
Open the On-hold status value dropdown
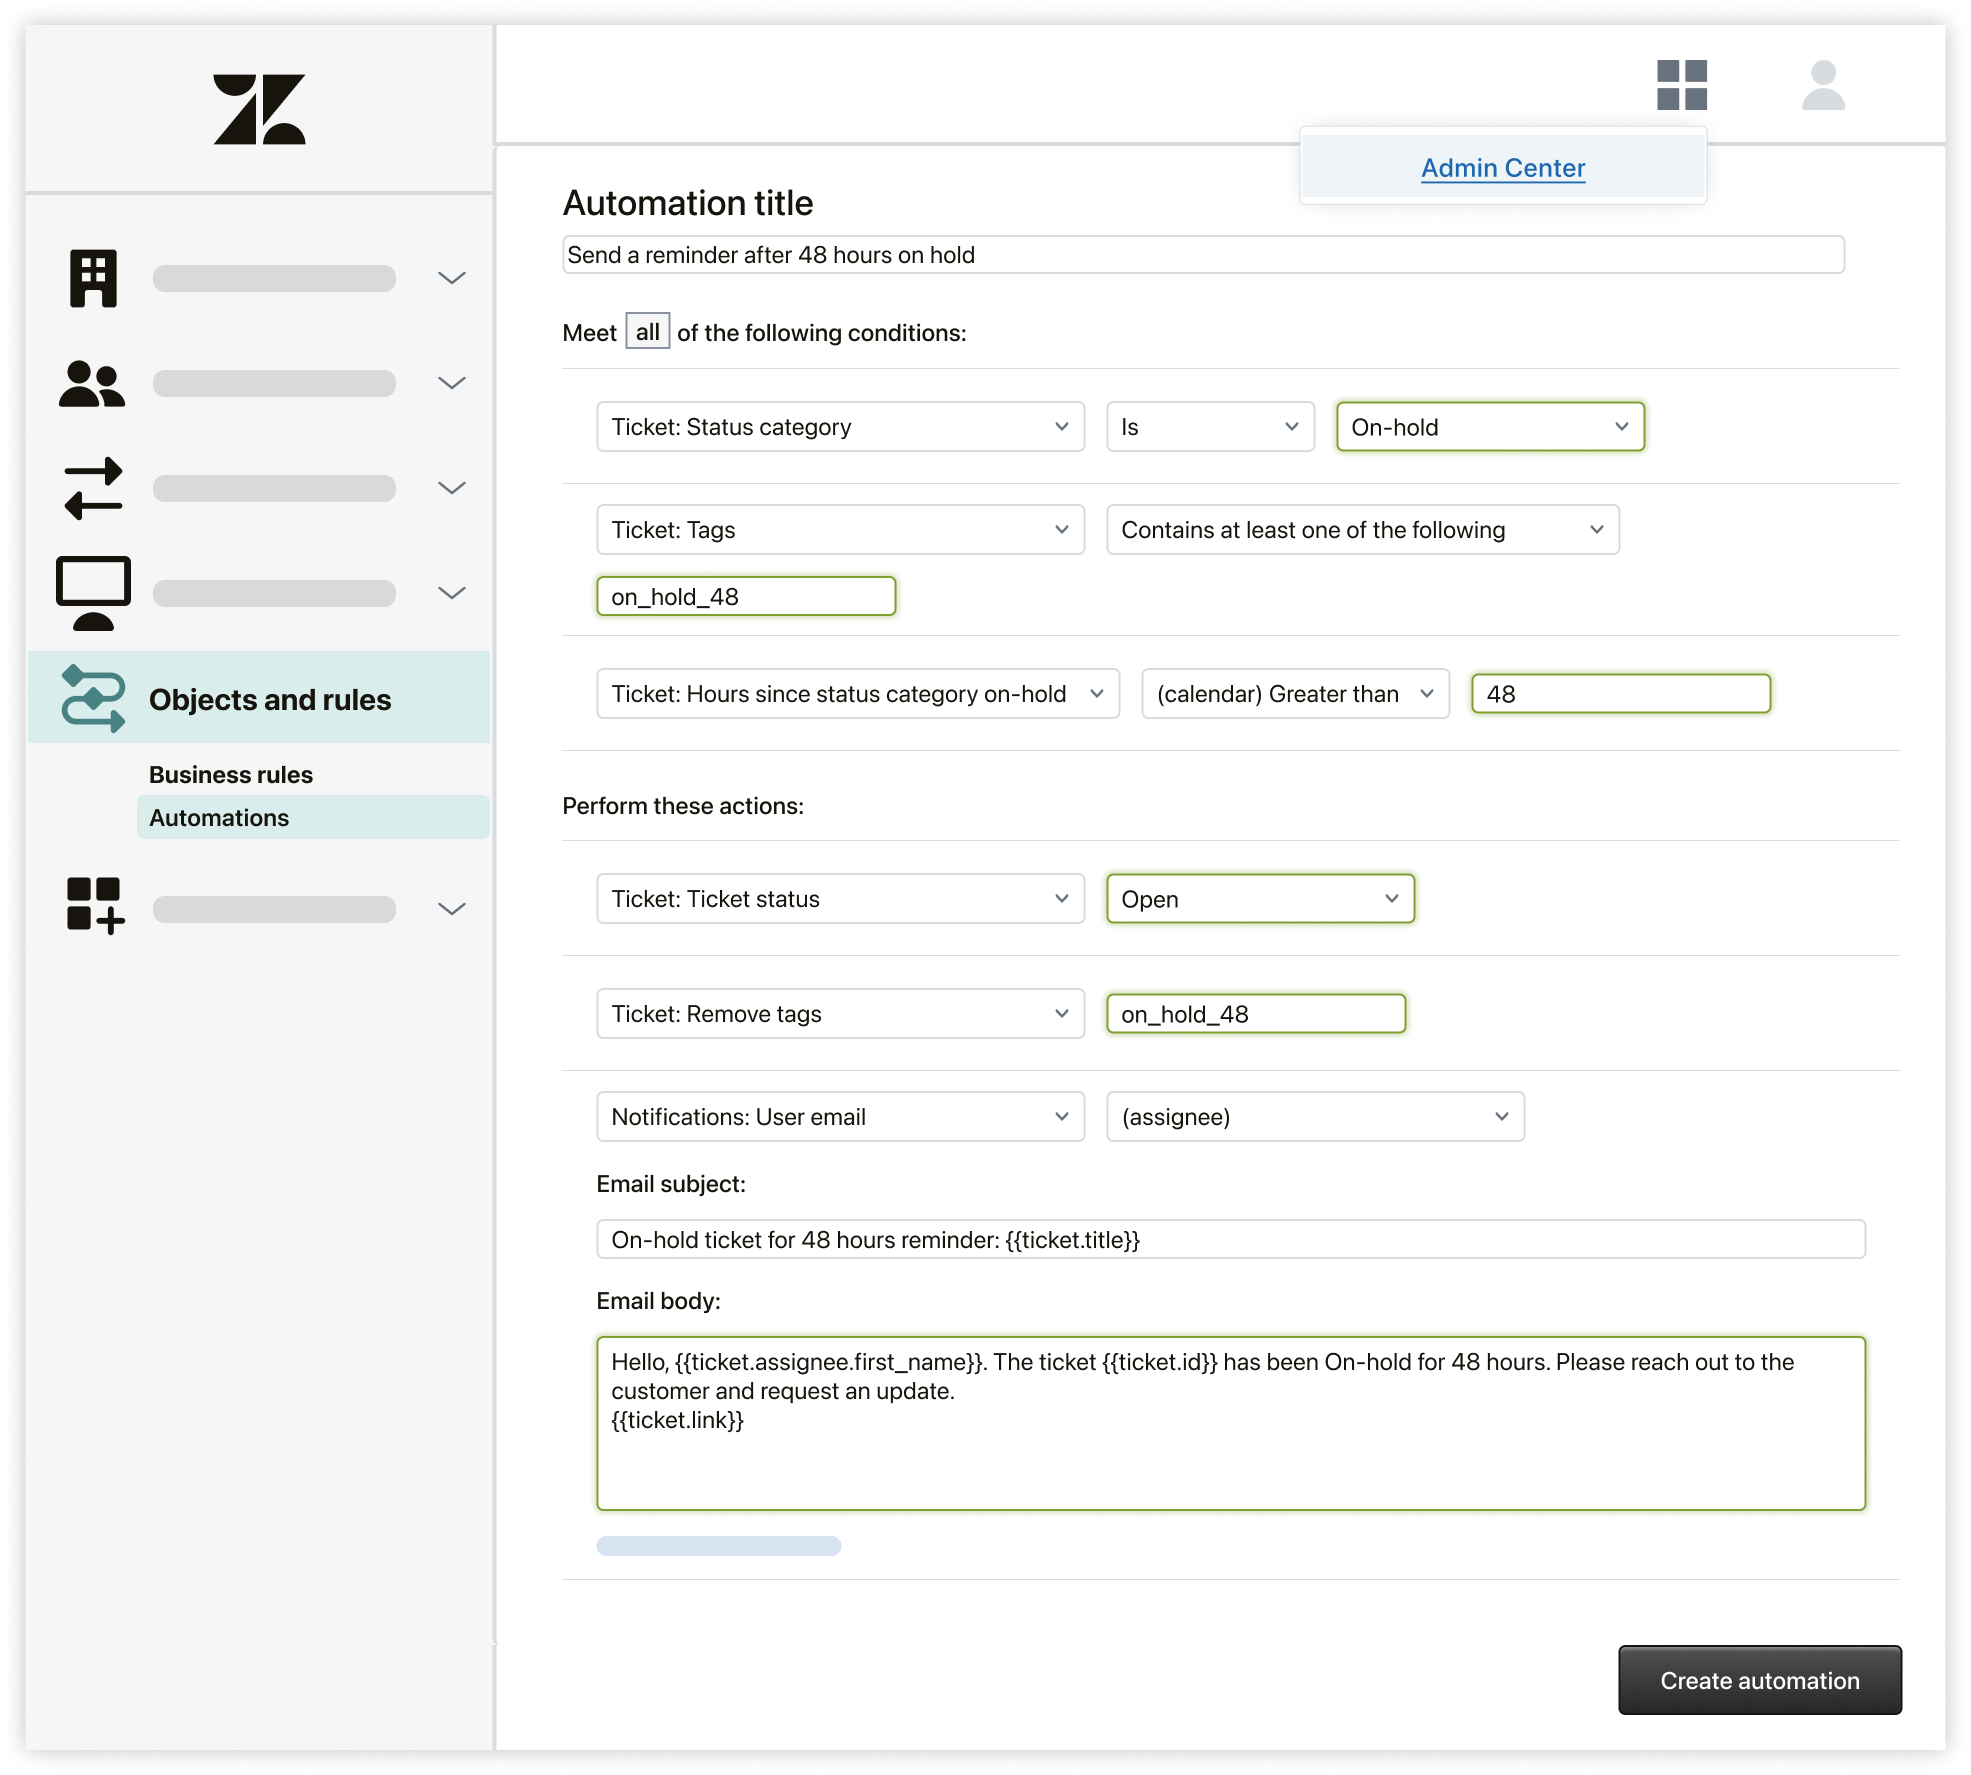click(x=1486, y=427)
